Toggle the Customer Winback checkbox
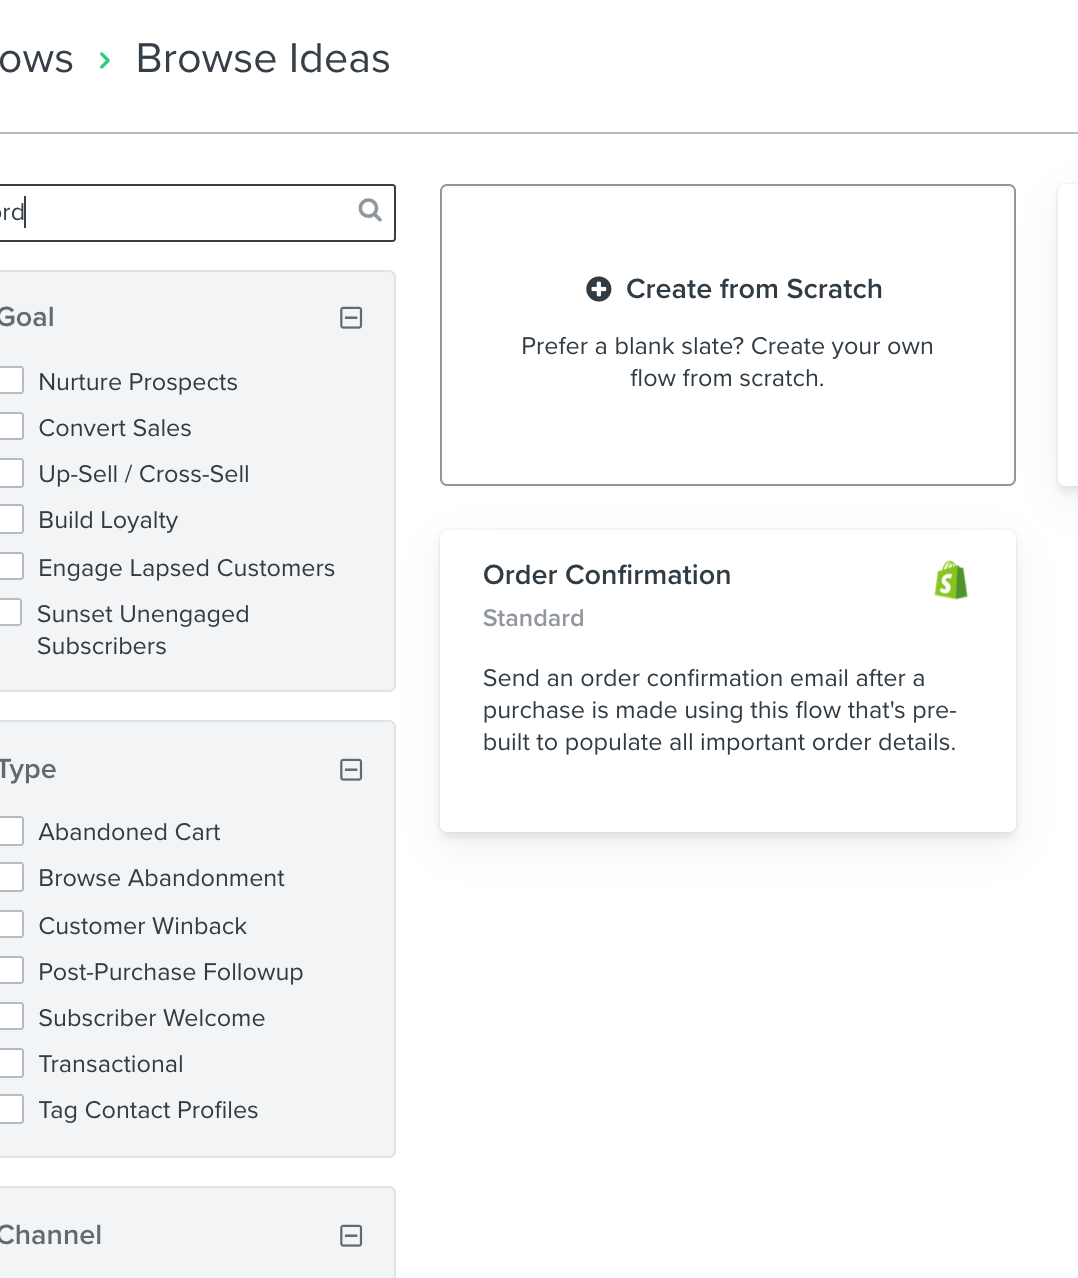 click(x=11, y=924)
